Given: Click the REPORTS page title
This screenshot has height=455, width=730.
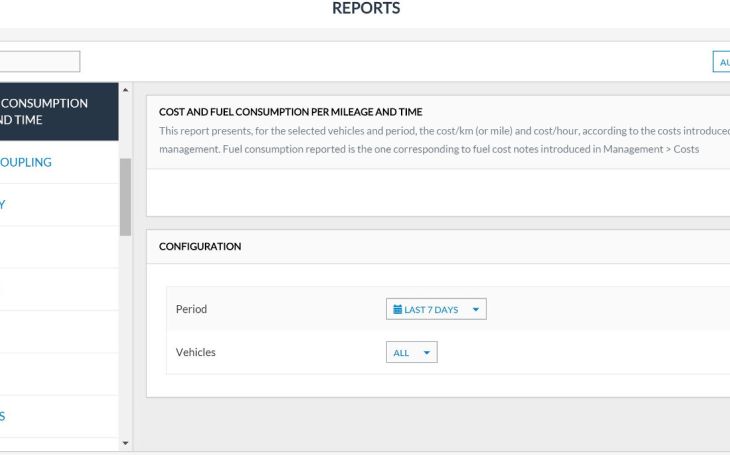Looking at the screenshot, I should (x=366, y=9).
